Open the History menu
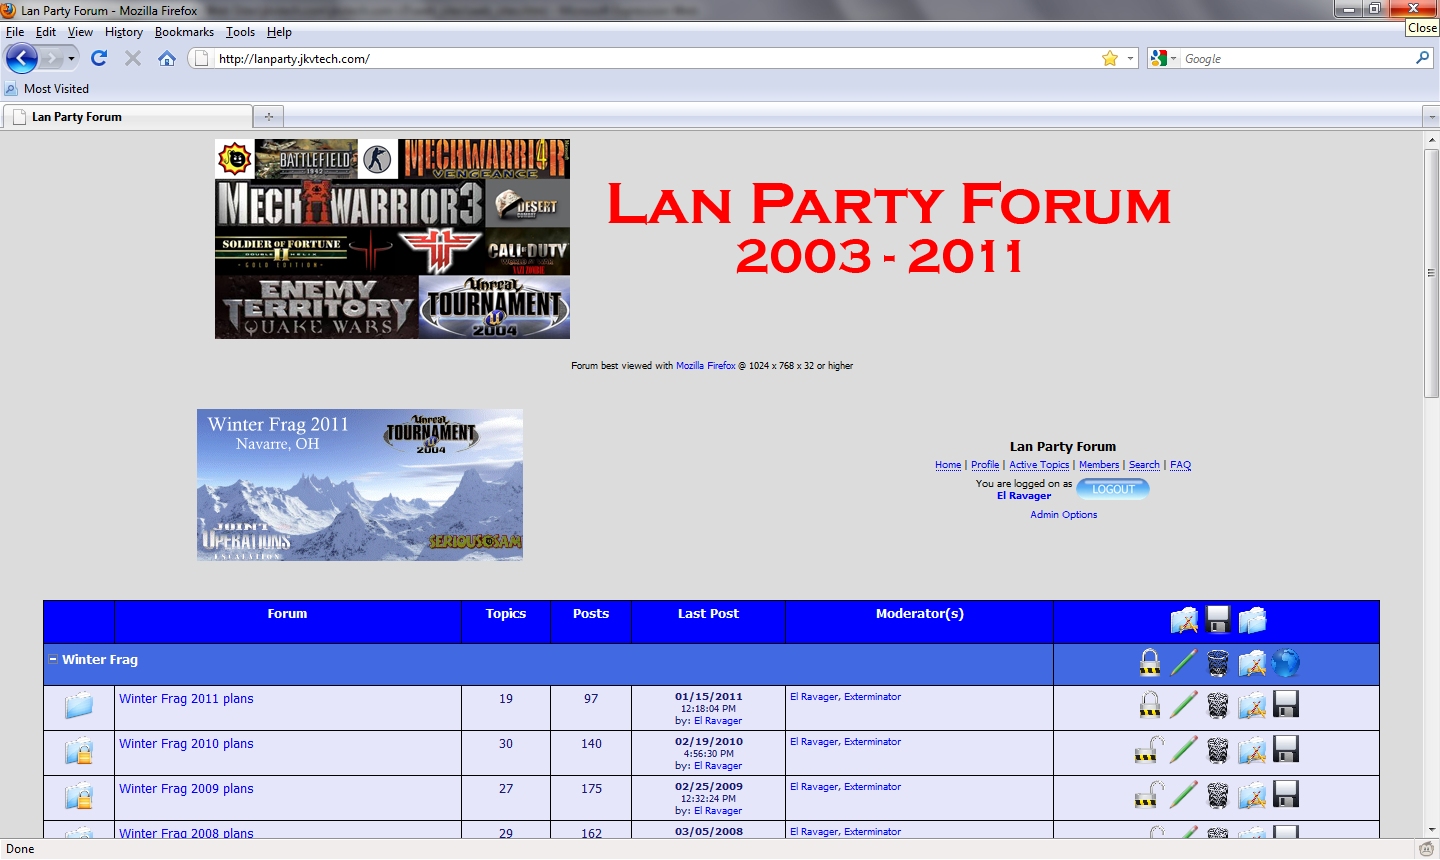The height and width of the screenshot is (860, 1440). [124, 32]
